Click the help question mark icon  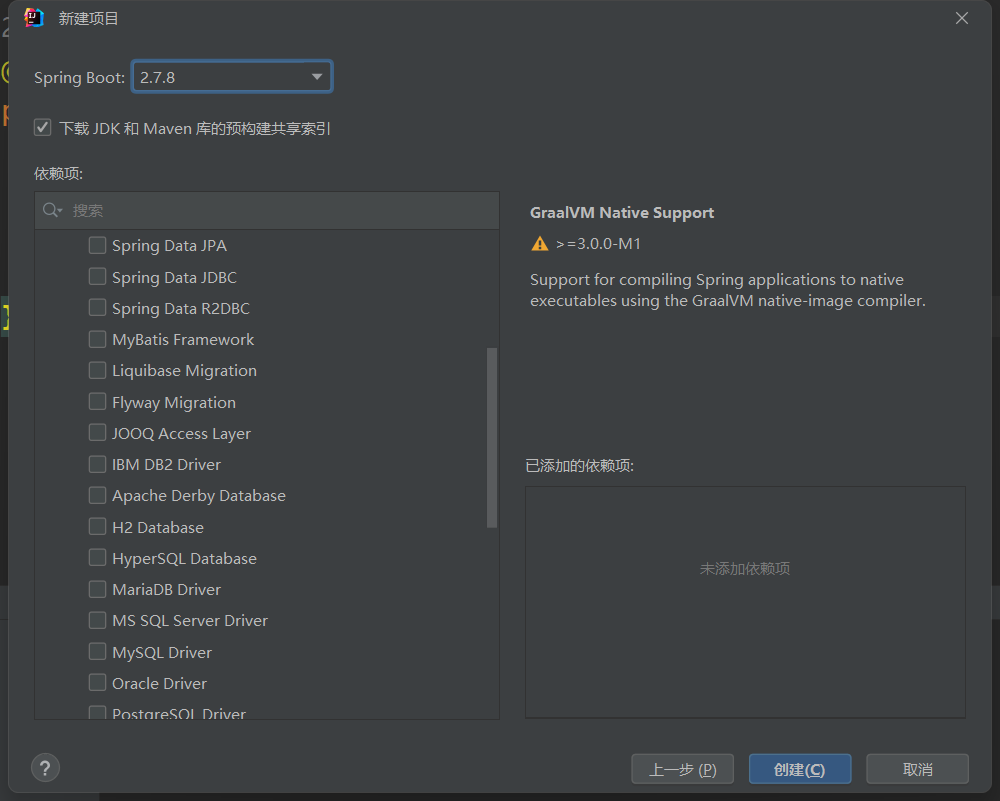point(45,768)
